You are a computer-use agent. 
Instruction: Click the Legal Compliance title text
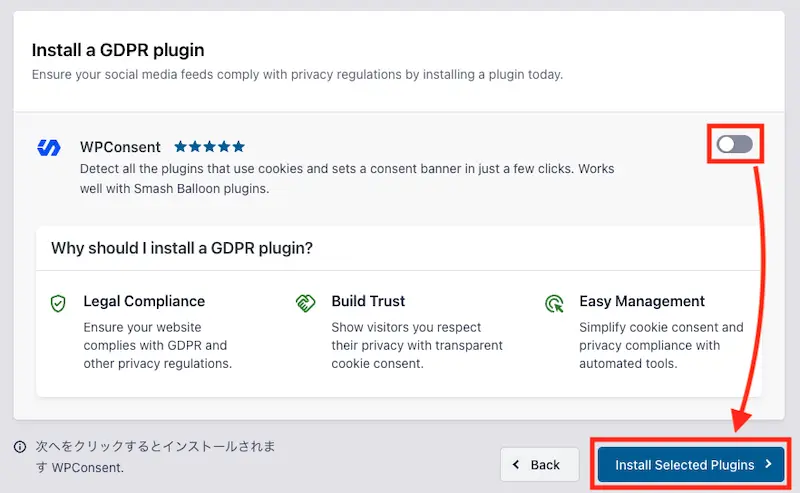tap(144, 301)
